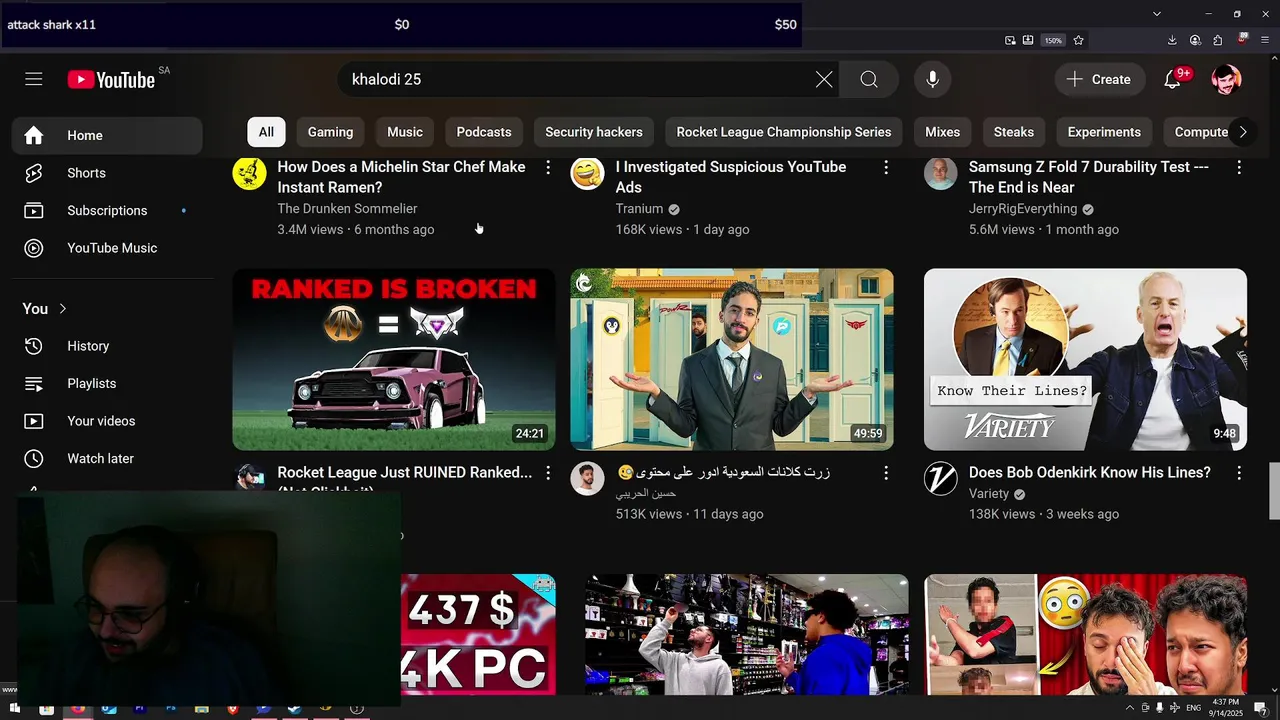The height and width of the screenshot is (720, 1280).
Task: Expand the You section chevron
Action: (x=62, y=309)
